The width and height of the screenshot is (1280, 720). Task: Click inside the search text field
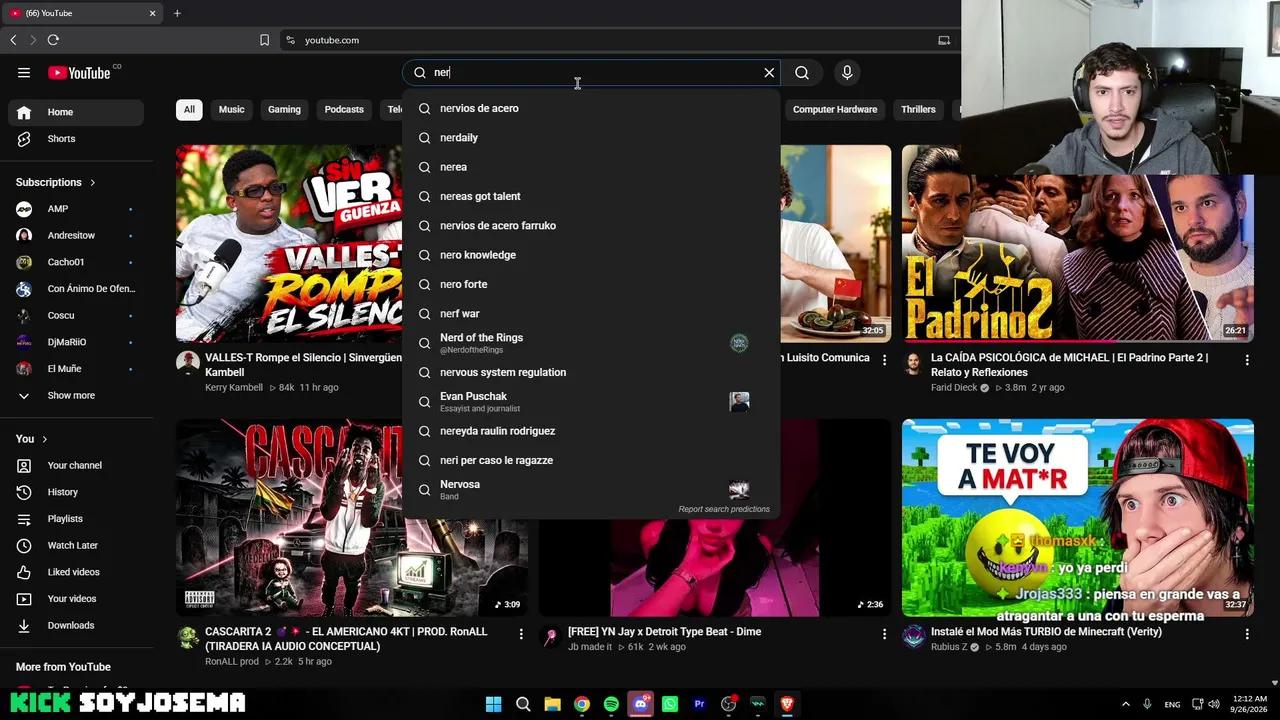click(x=590, y=72)
